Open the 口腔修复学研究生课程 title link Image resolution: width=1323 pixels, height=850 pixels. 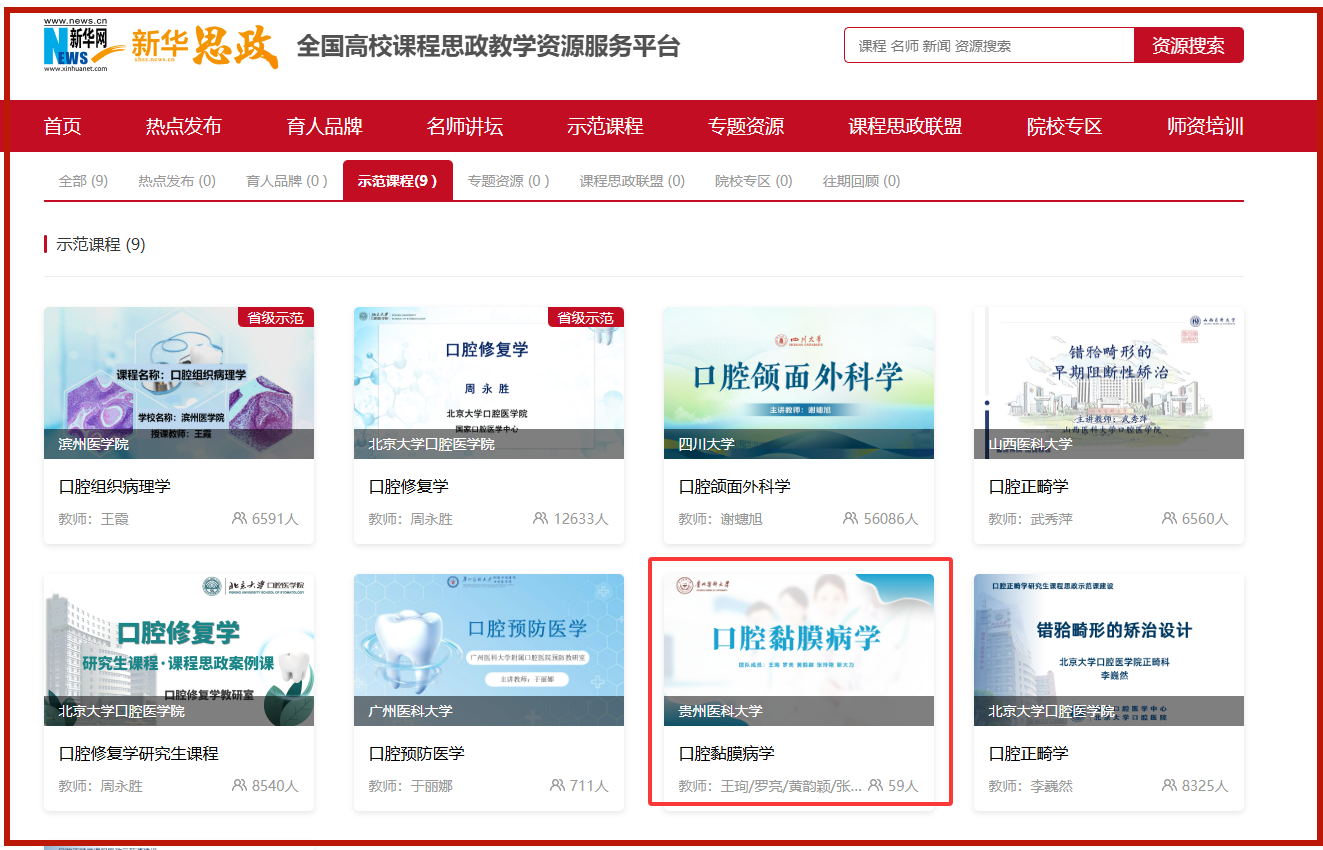coord(138,753)
